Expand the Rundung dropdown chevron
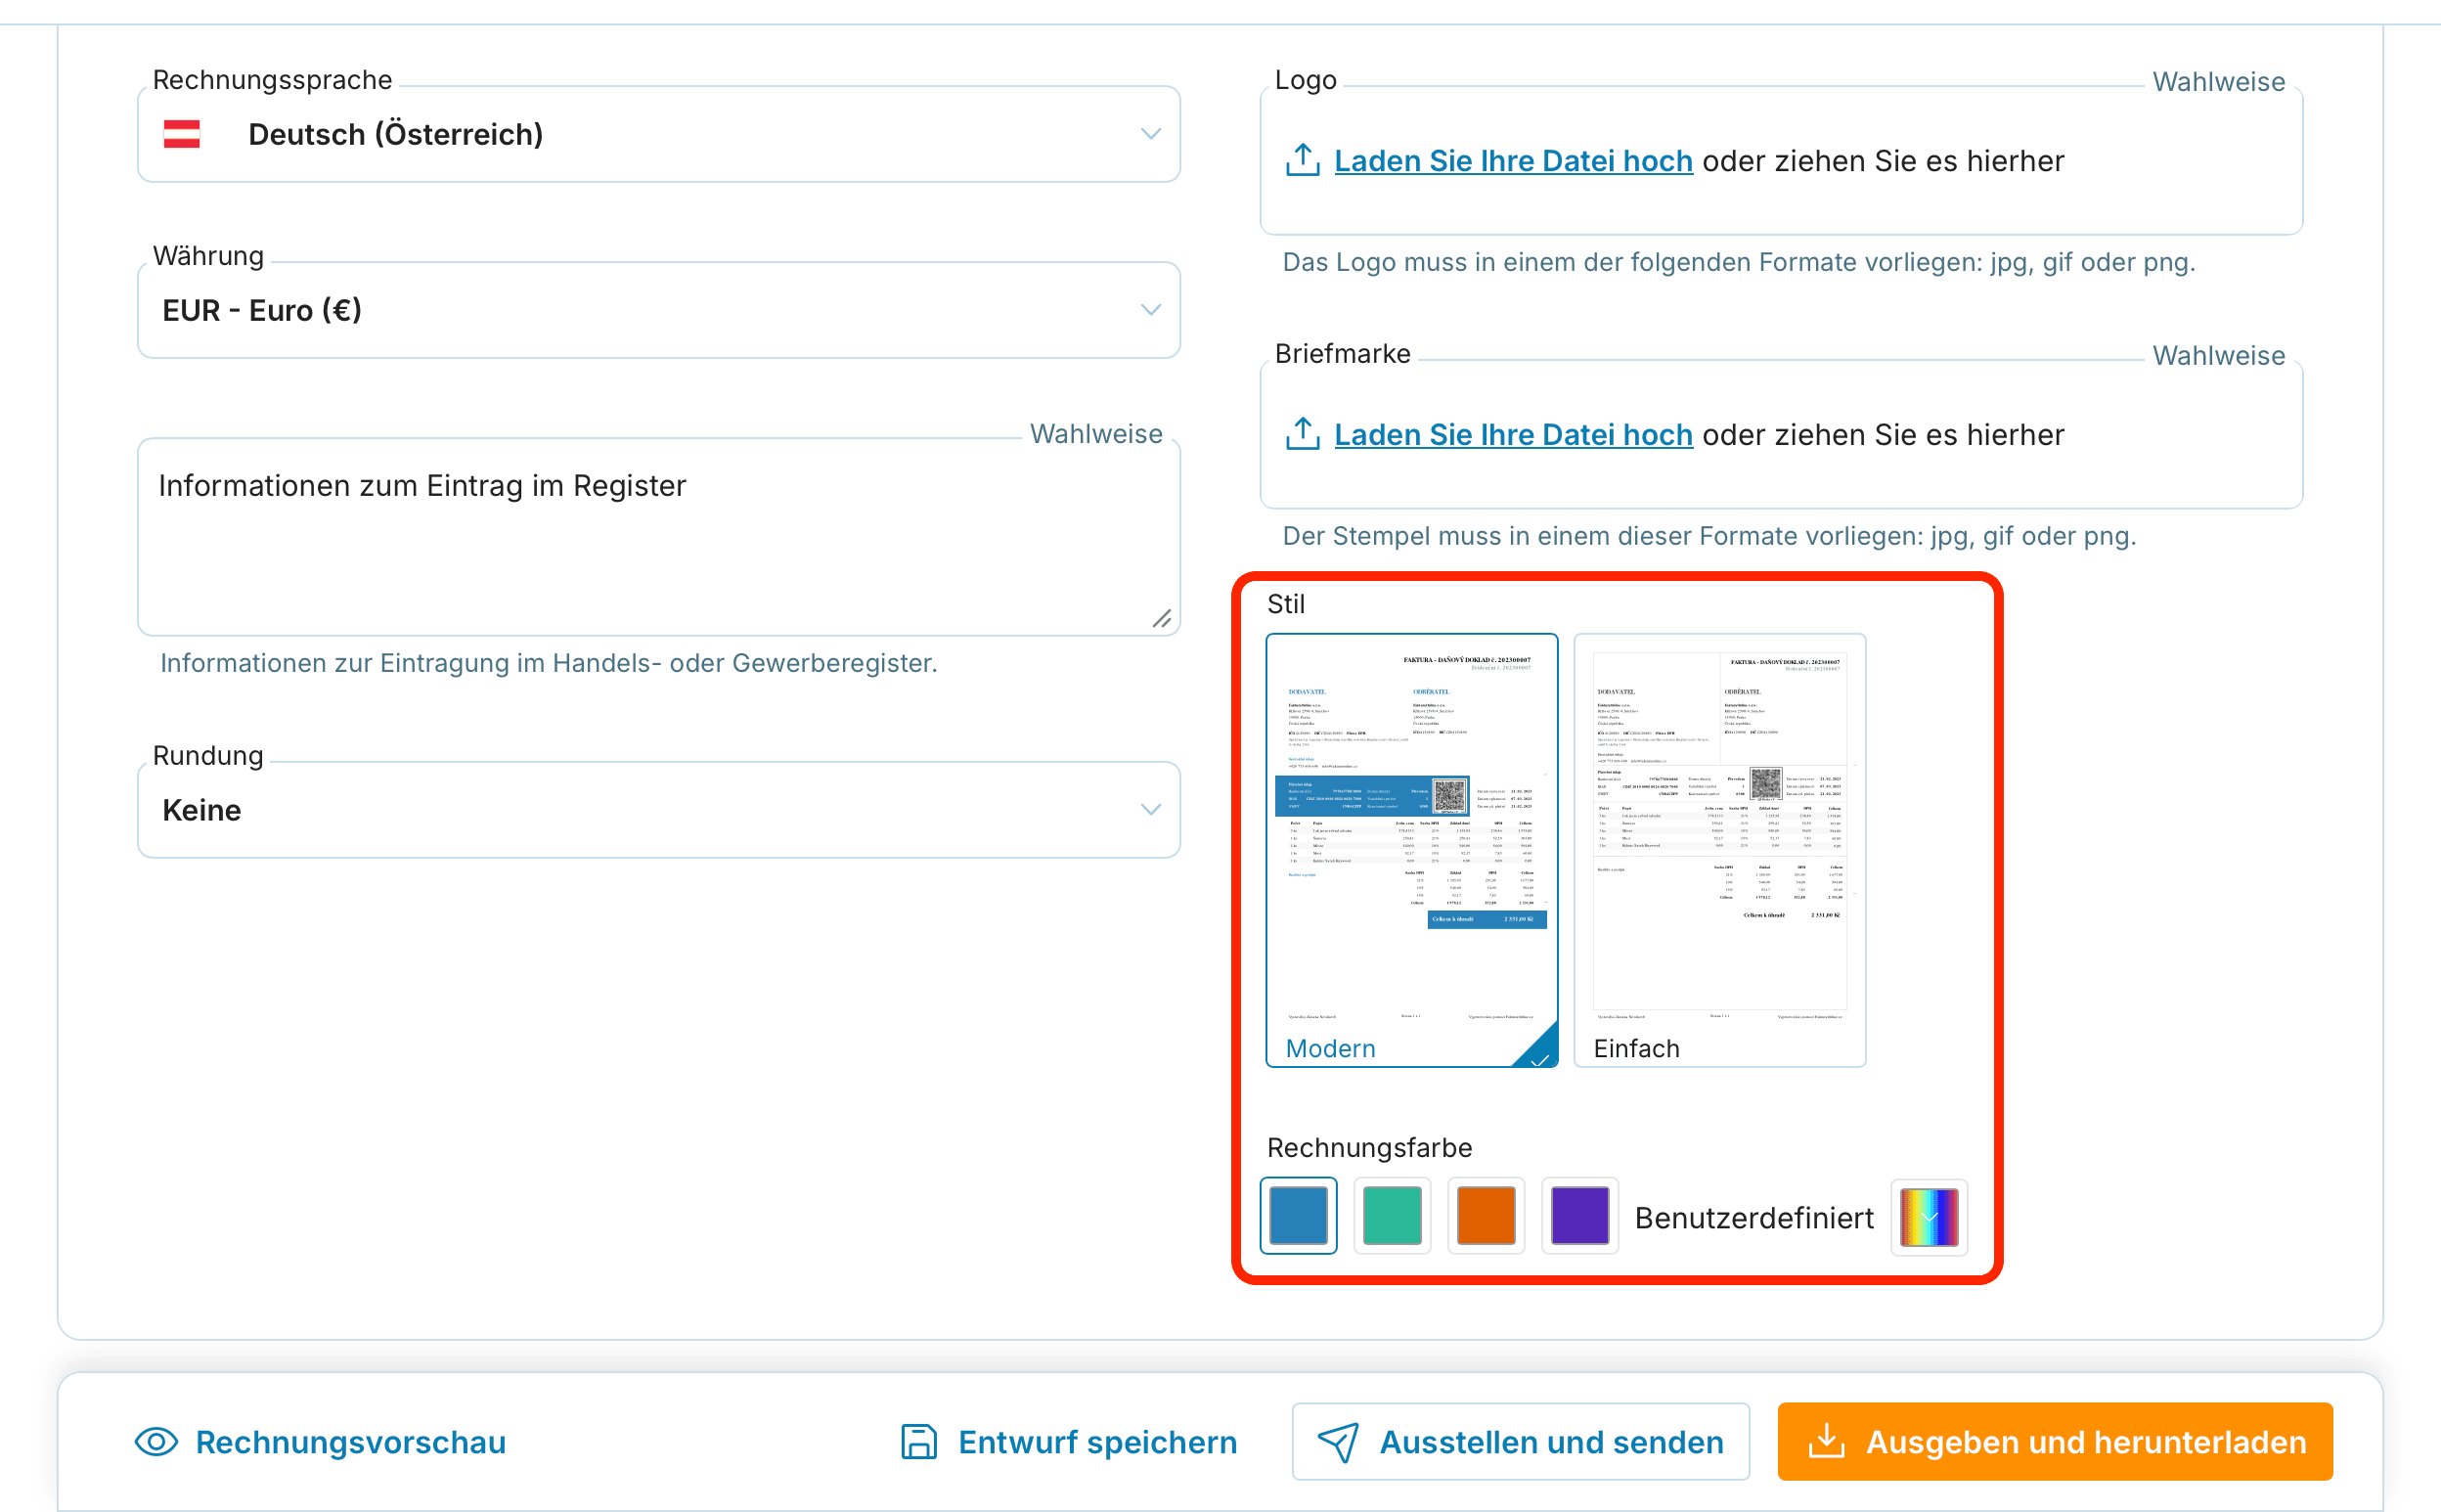The image size is (2441, 1512). [x=1151, y=809]
